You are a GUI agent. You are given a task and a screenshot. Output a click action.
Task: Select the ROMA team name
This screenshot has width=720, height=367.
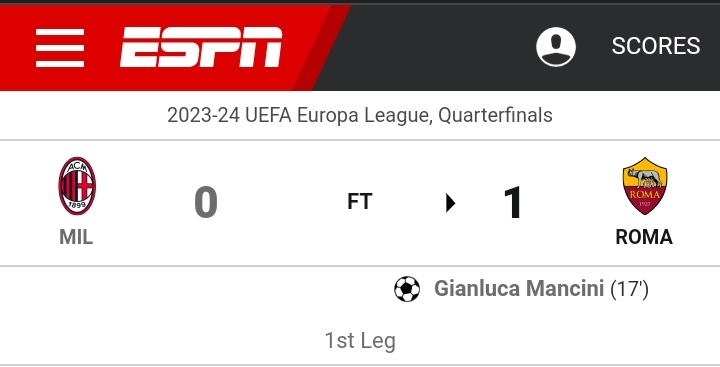point(644,237)
